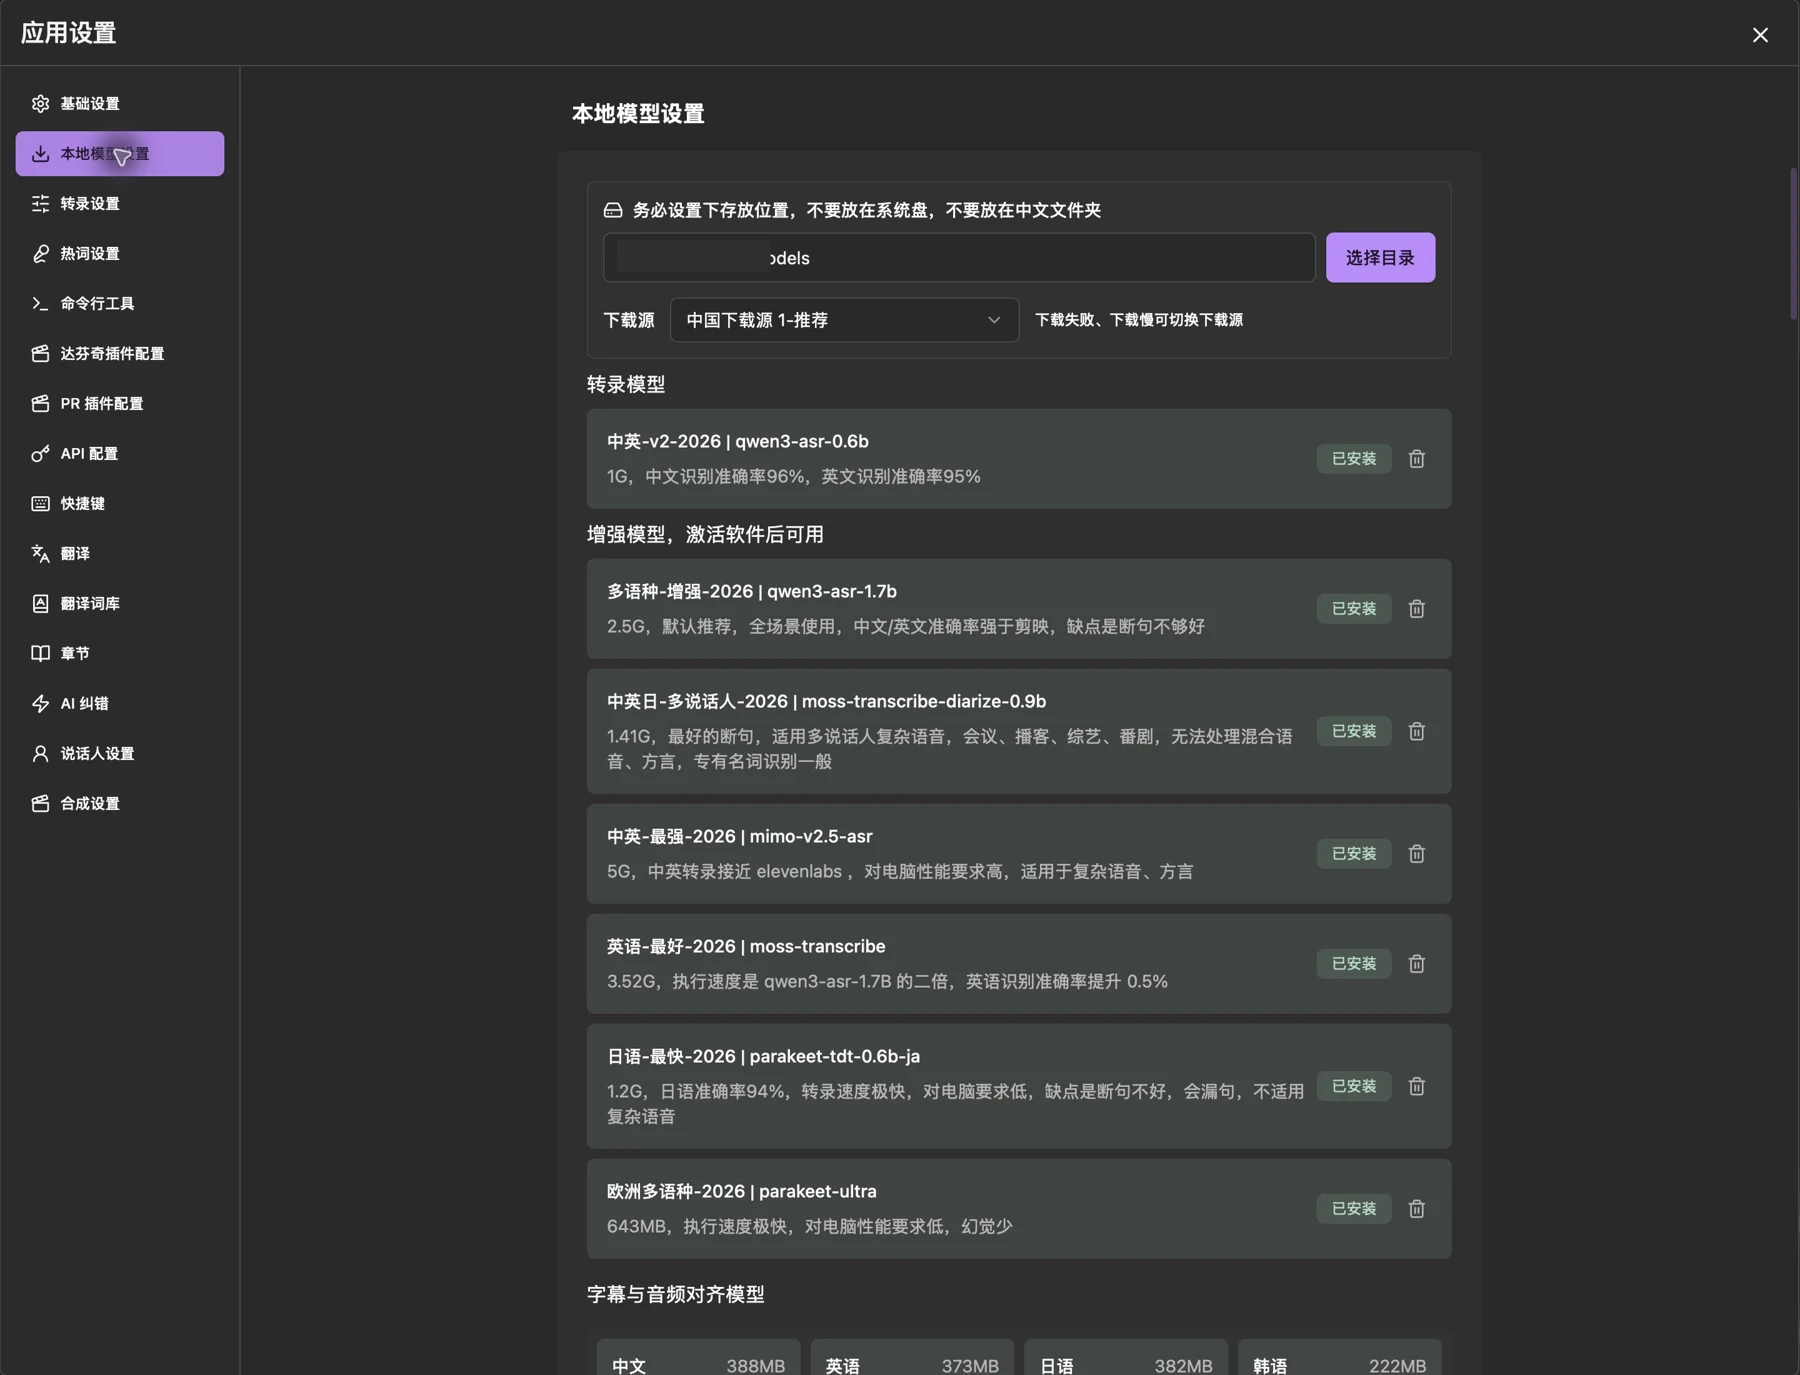
Task: Select the 英语 373MB alignment model
Action: (912, 1358)
